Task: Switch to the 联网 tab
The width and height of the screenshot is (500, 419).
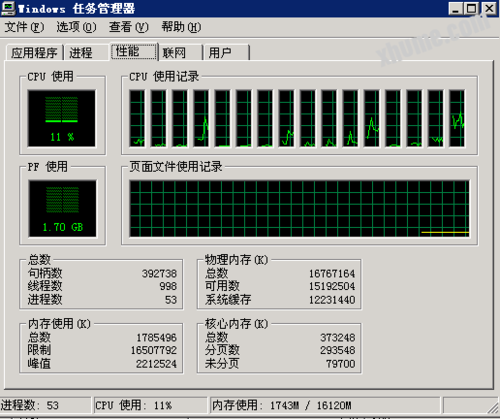Action: pyautogui.click(x=180, y=53)
